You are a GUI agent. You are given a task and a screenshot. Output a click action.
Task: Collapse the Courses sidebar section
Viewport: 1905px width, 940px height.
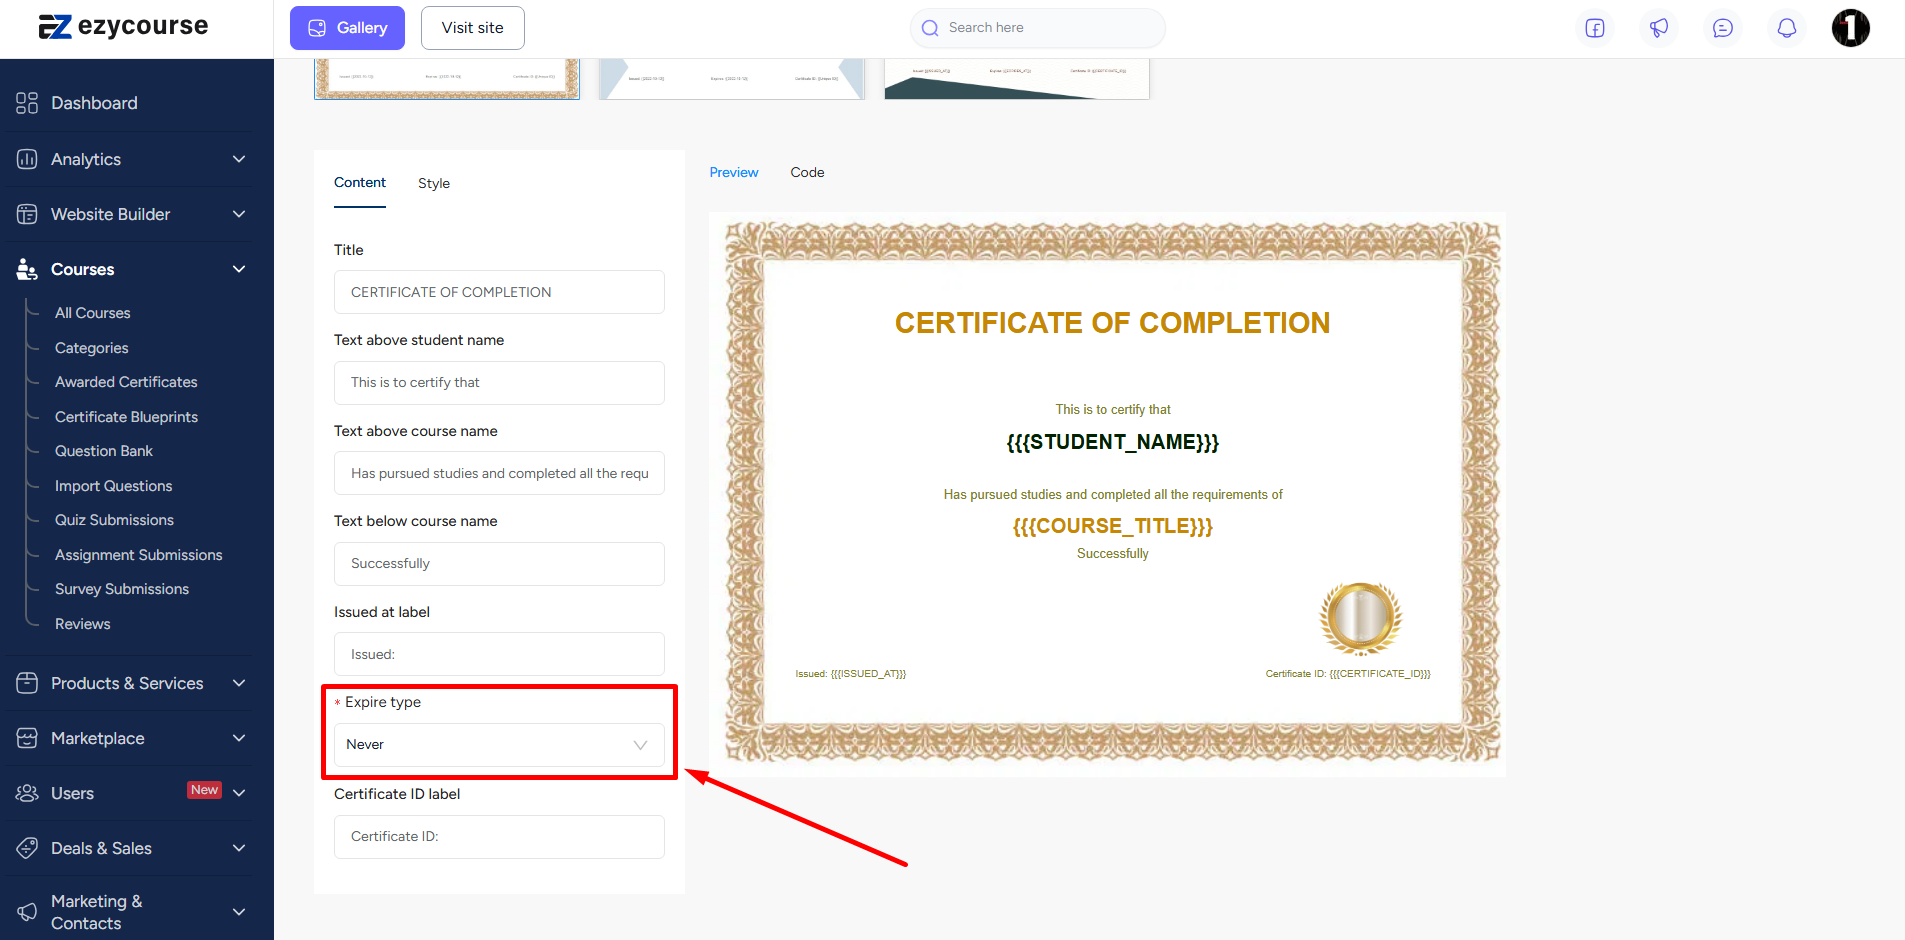239,269
